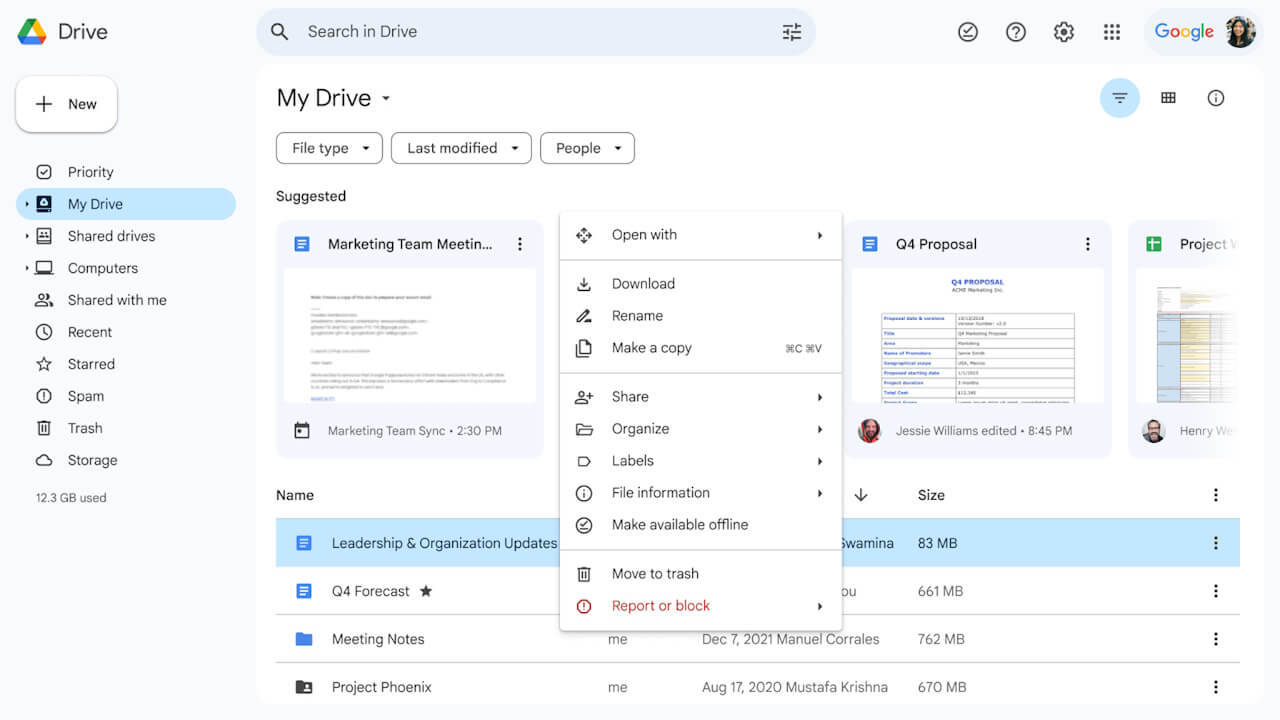Open the Settings gear icon
Screen dimensions: 1280x720
click(1063, 32)
